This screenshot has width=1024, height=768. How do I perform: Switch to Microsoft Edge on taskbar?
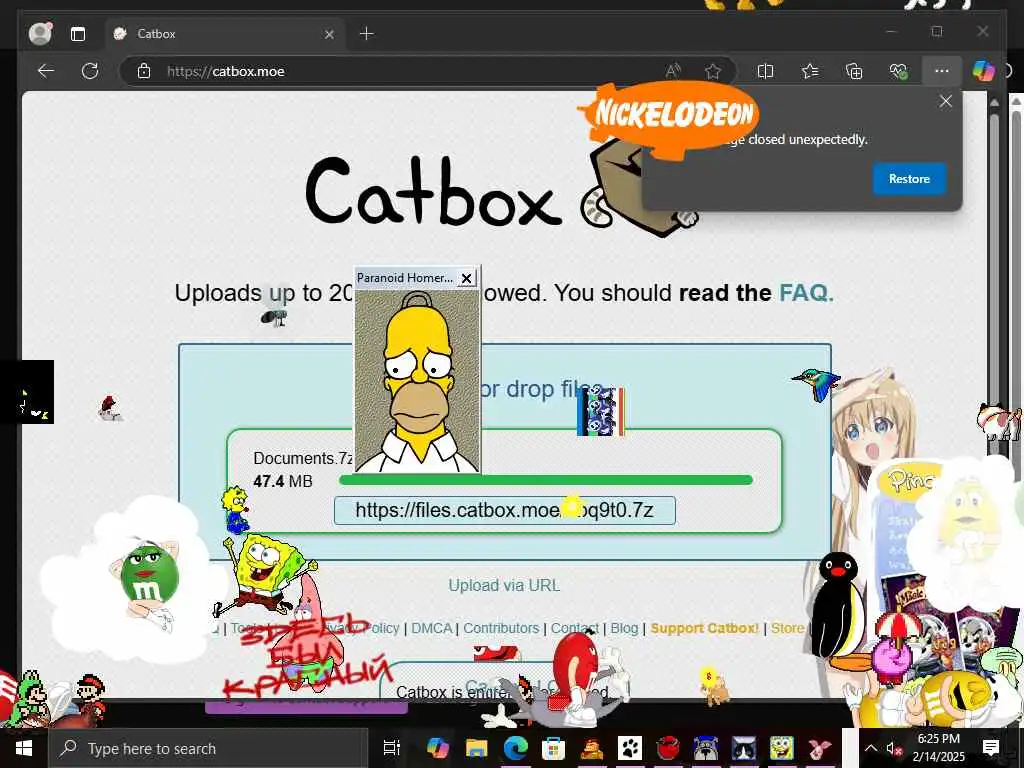[515, 748]
